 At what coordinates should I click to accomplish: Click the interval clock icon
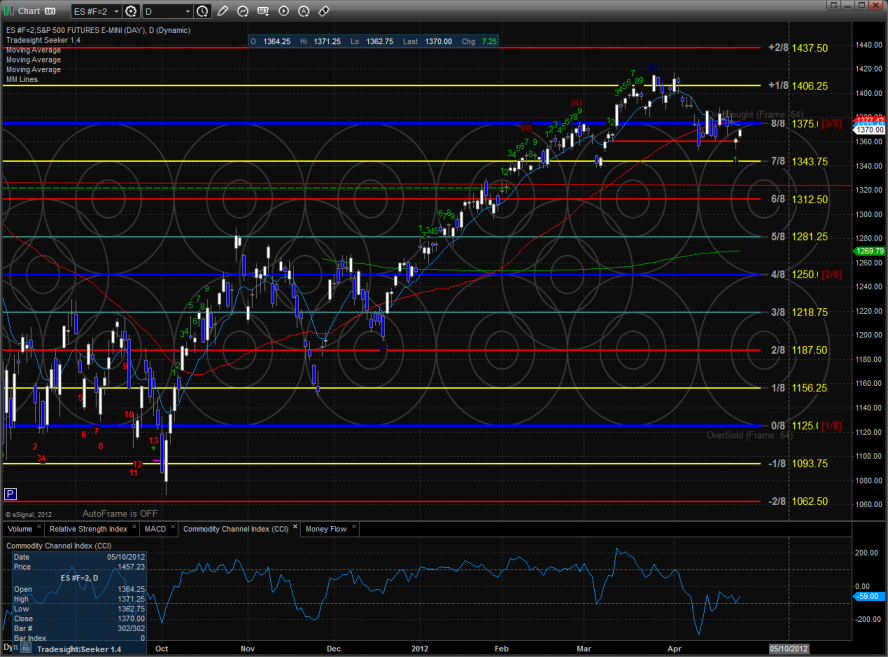click(203, 11)
